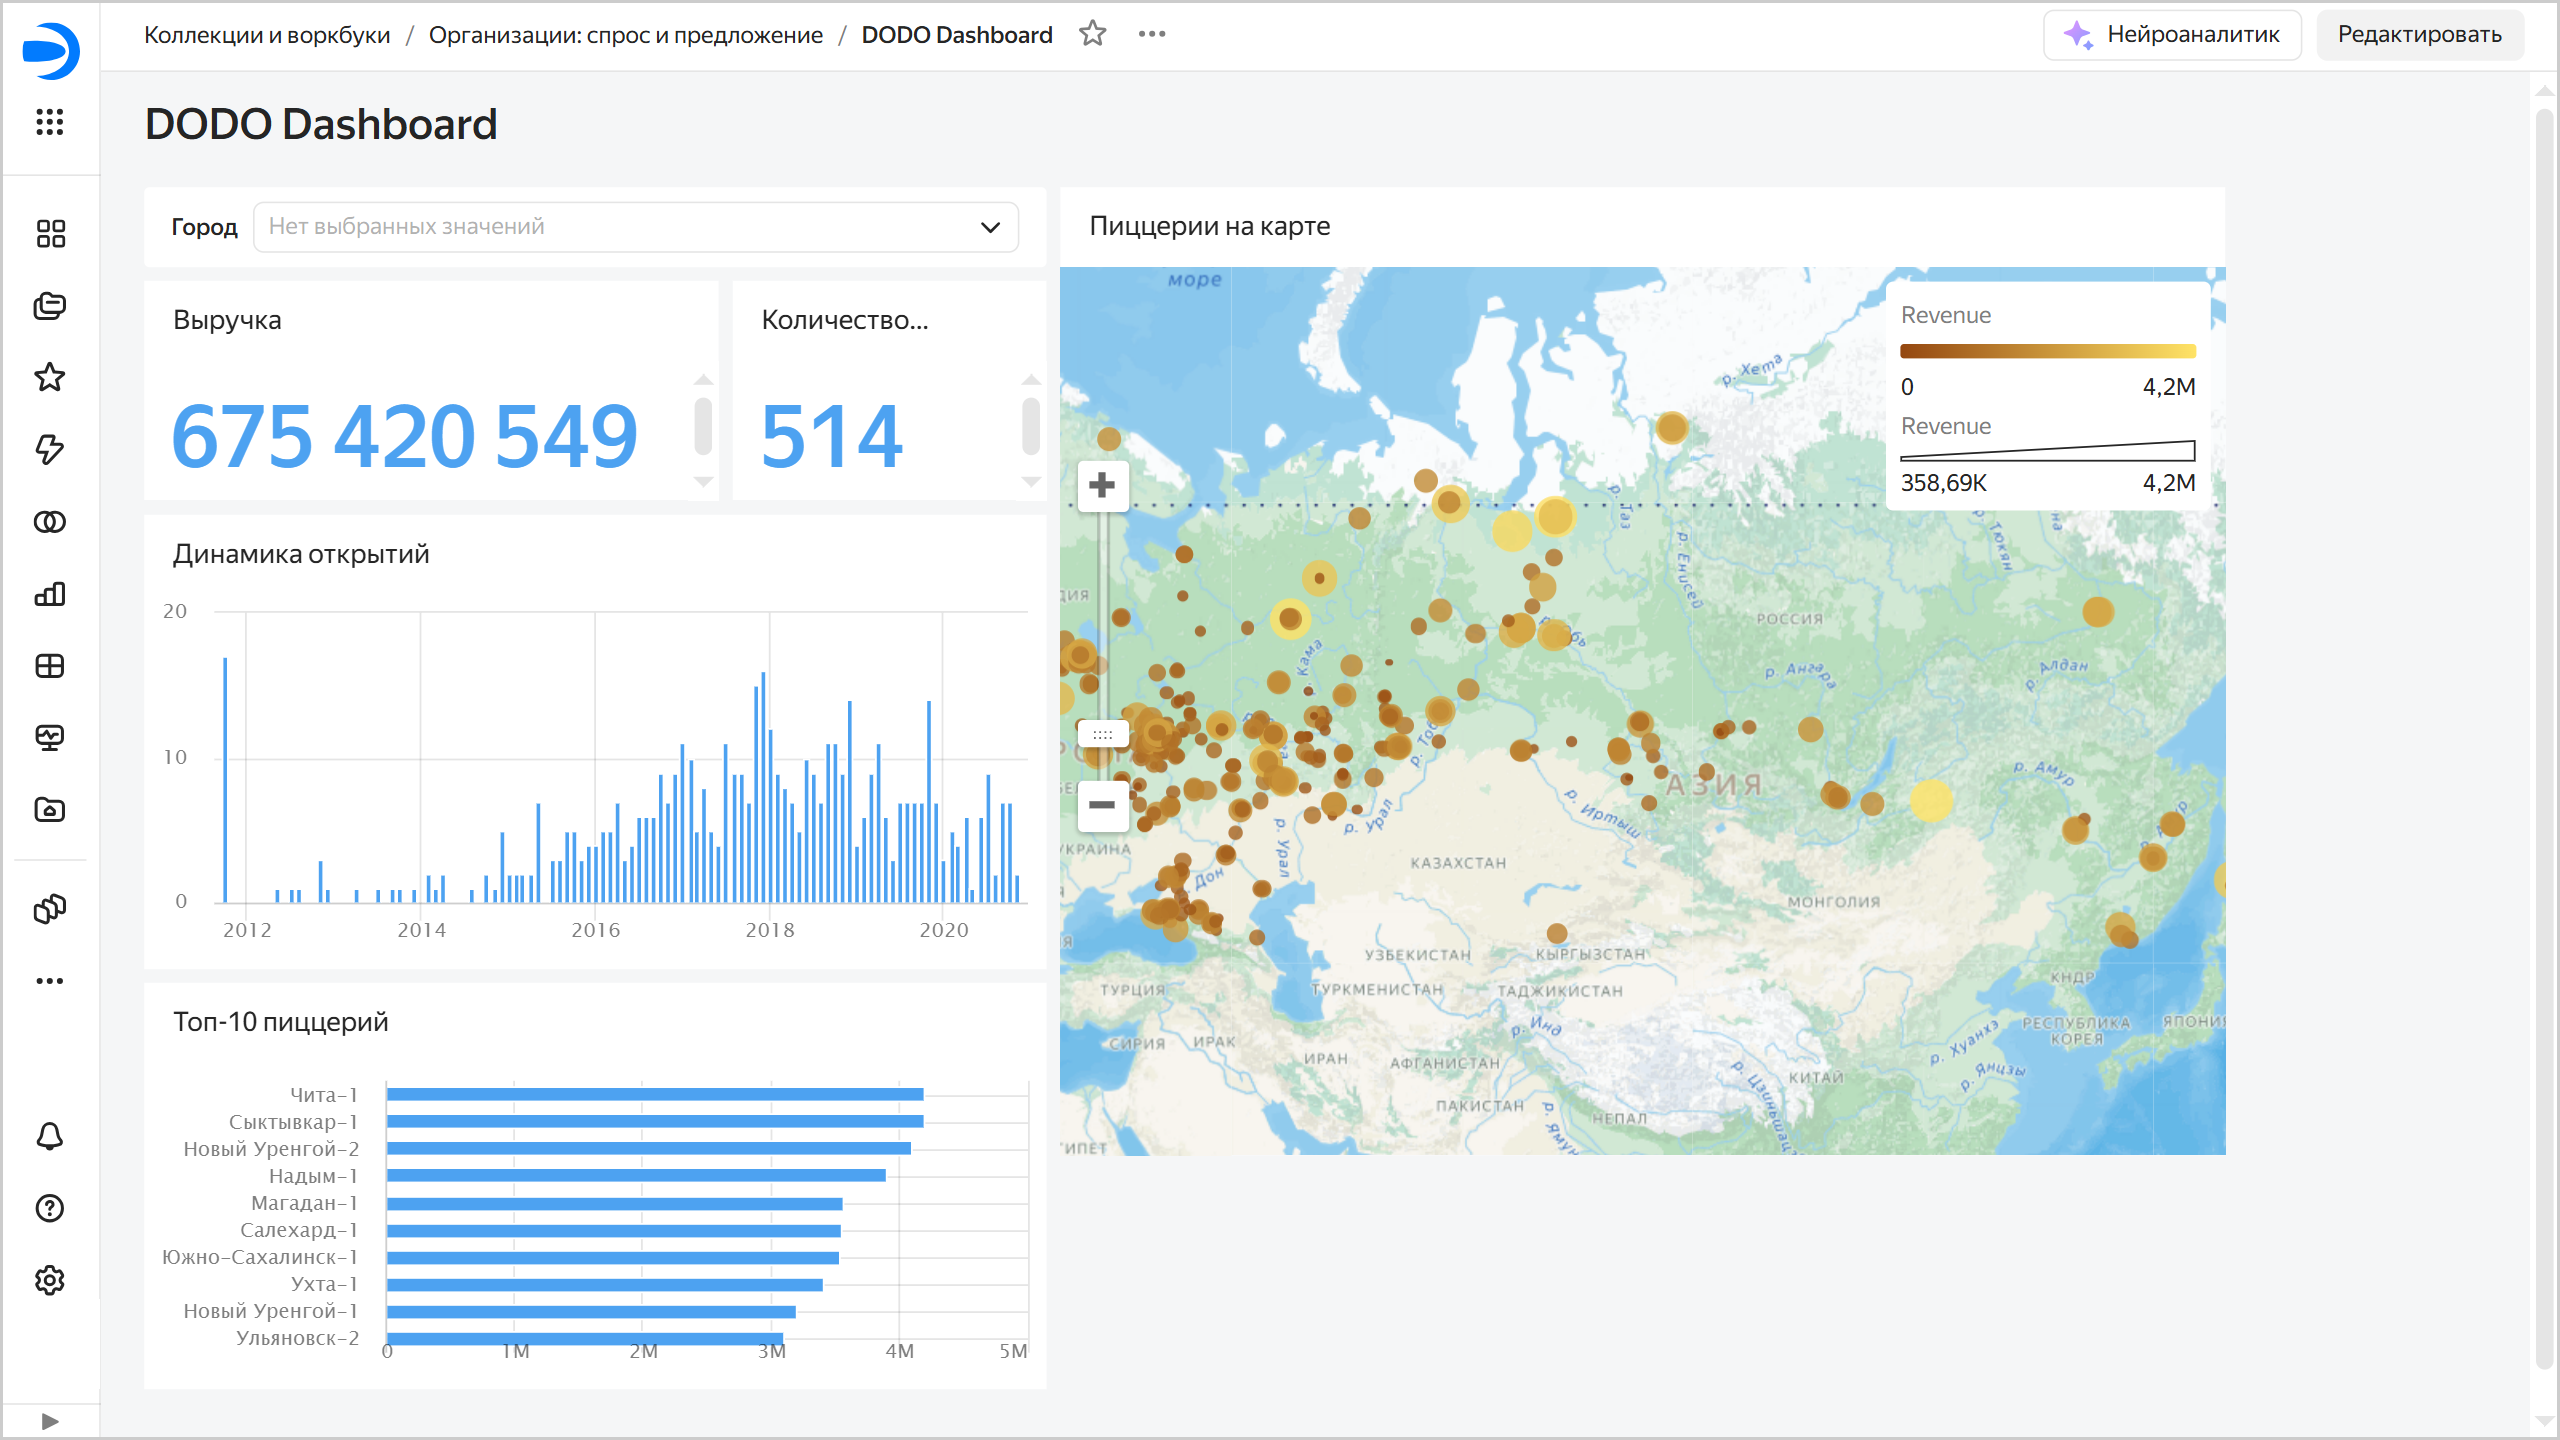Open the more options ellipsis near title
The height and width of the screenshot is (1440, 2560).
click(x=1152, y=34)
